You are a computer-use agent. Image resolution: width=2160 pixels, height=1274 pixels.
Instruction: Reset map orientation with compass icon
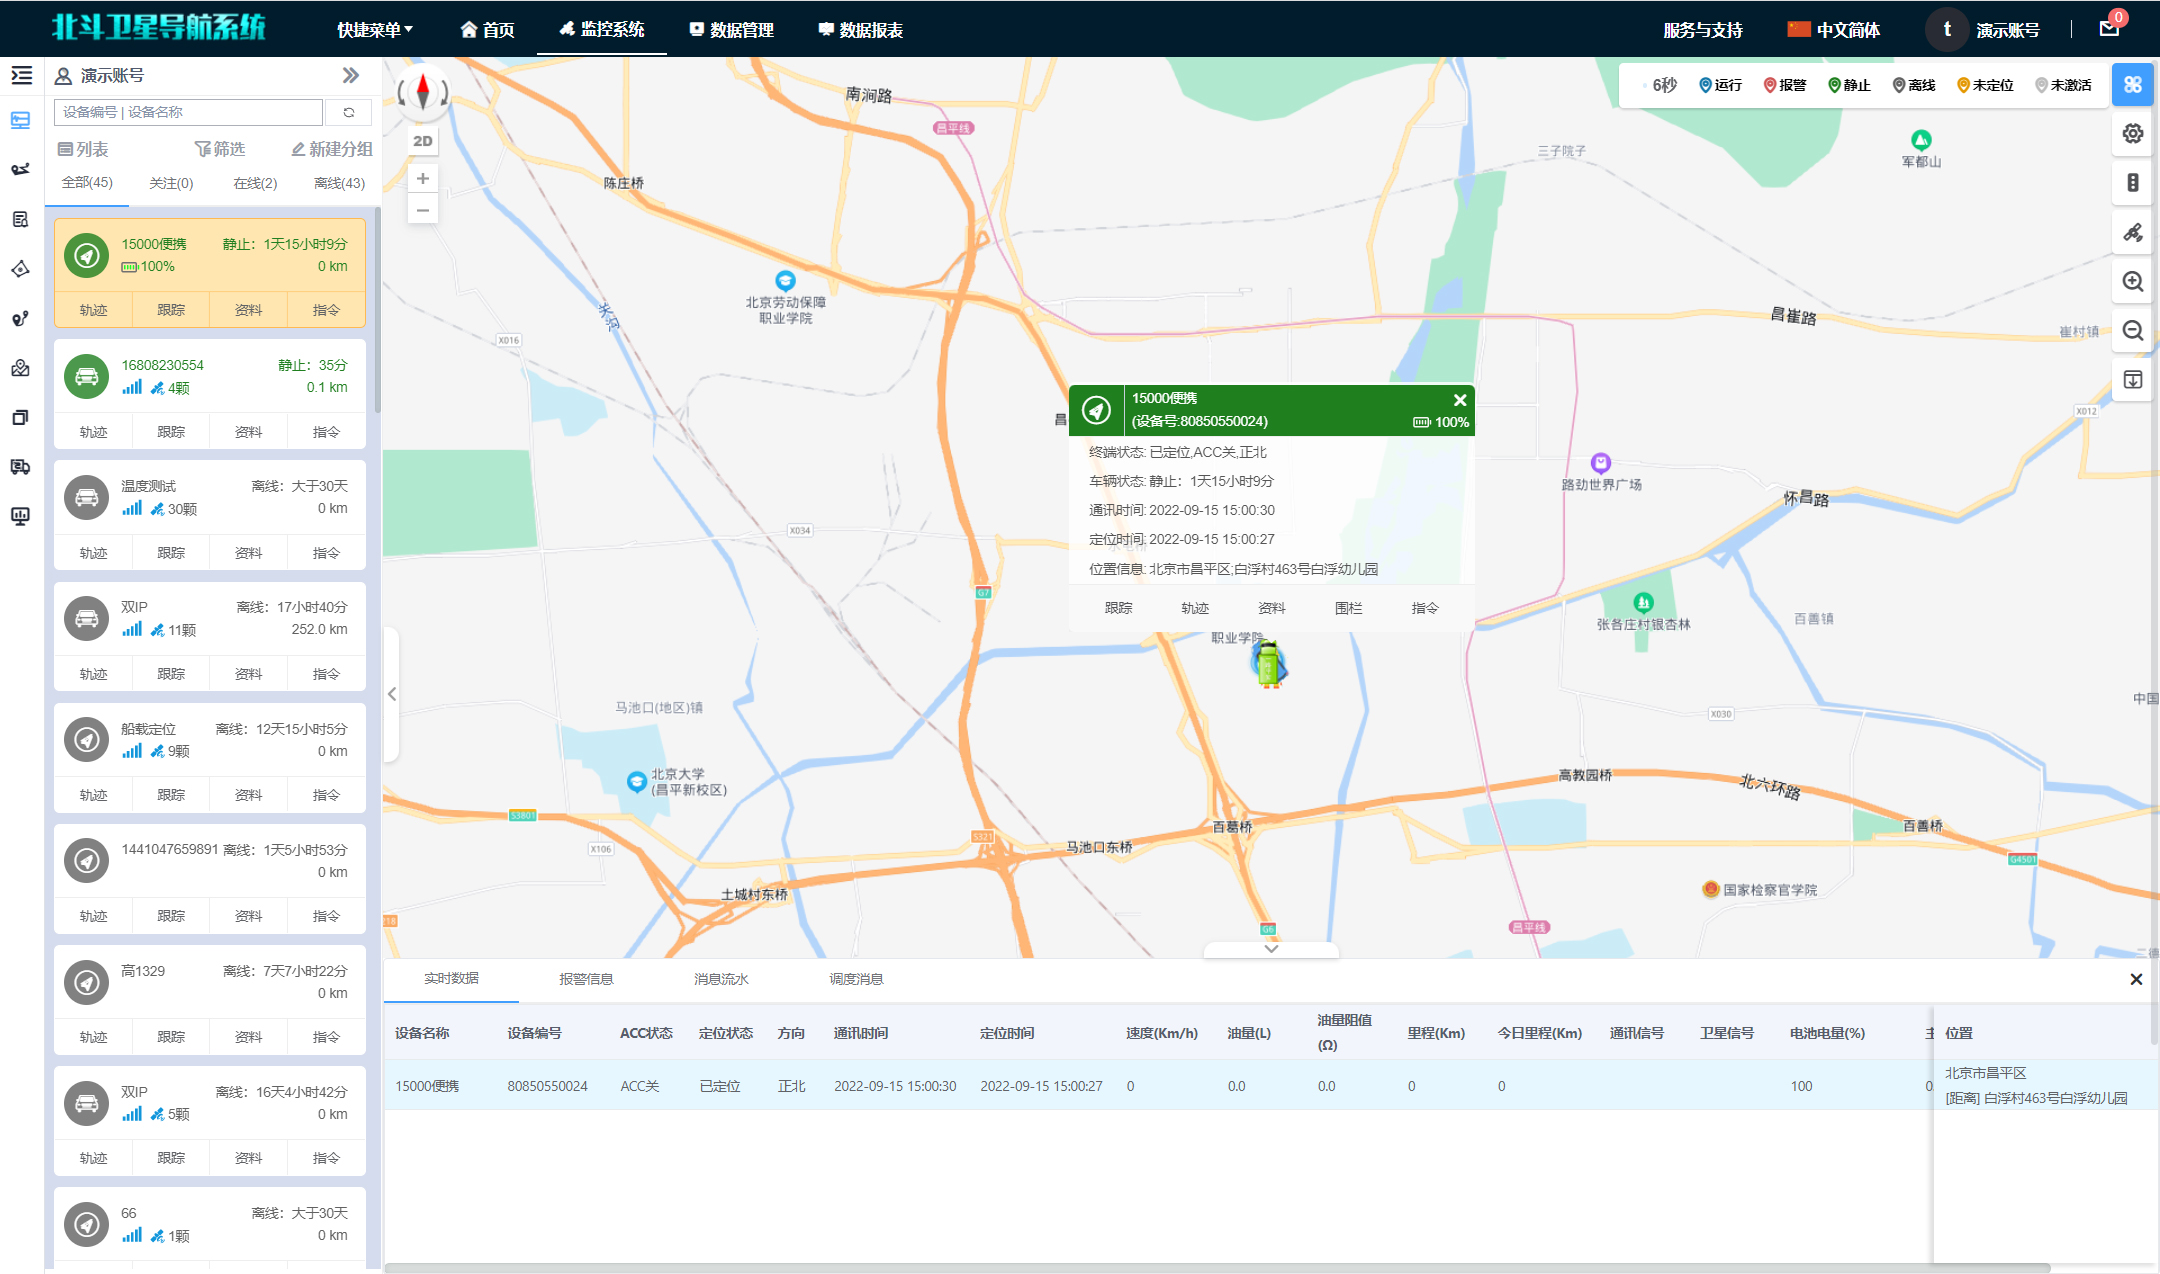tap(423, 92)
